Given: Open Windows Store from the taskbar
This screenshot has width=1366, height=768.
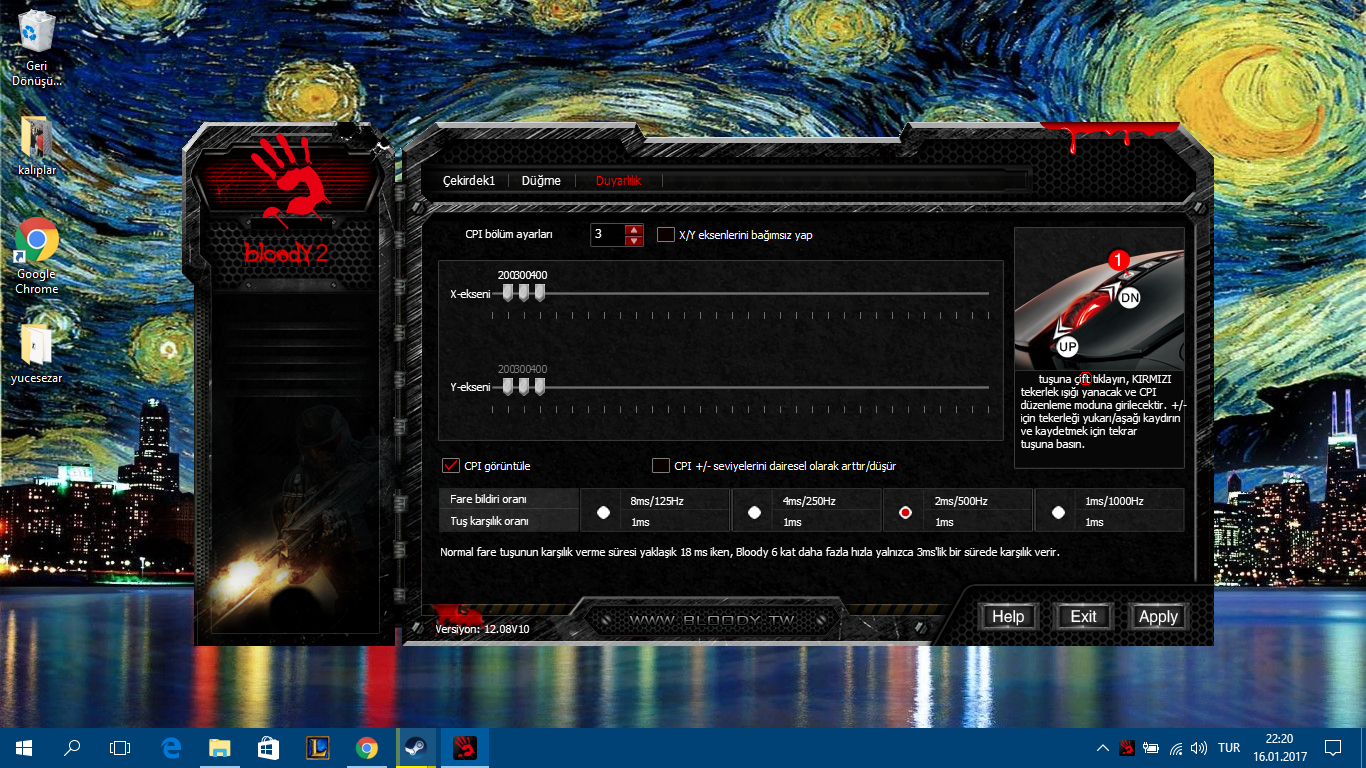Looking at the screenshot, I should pyautogui.click(x=268, y=748).
